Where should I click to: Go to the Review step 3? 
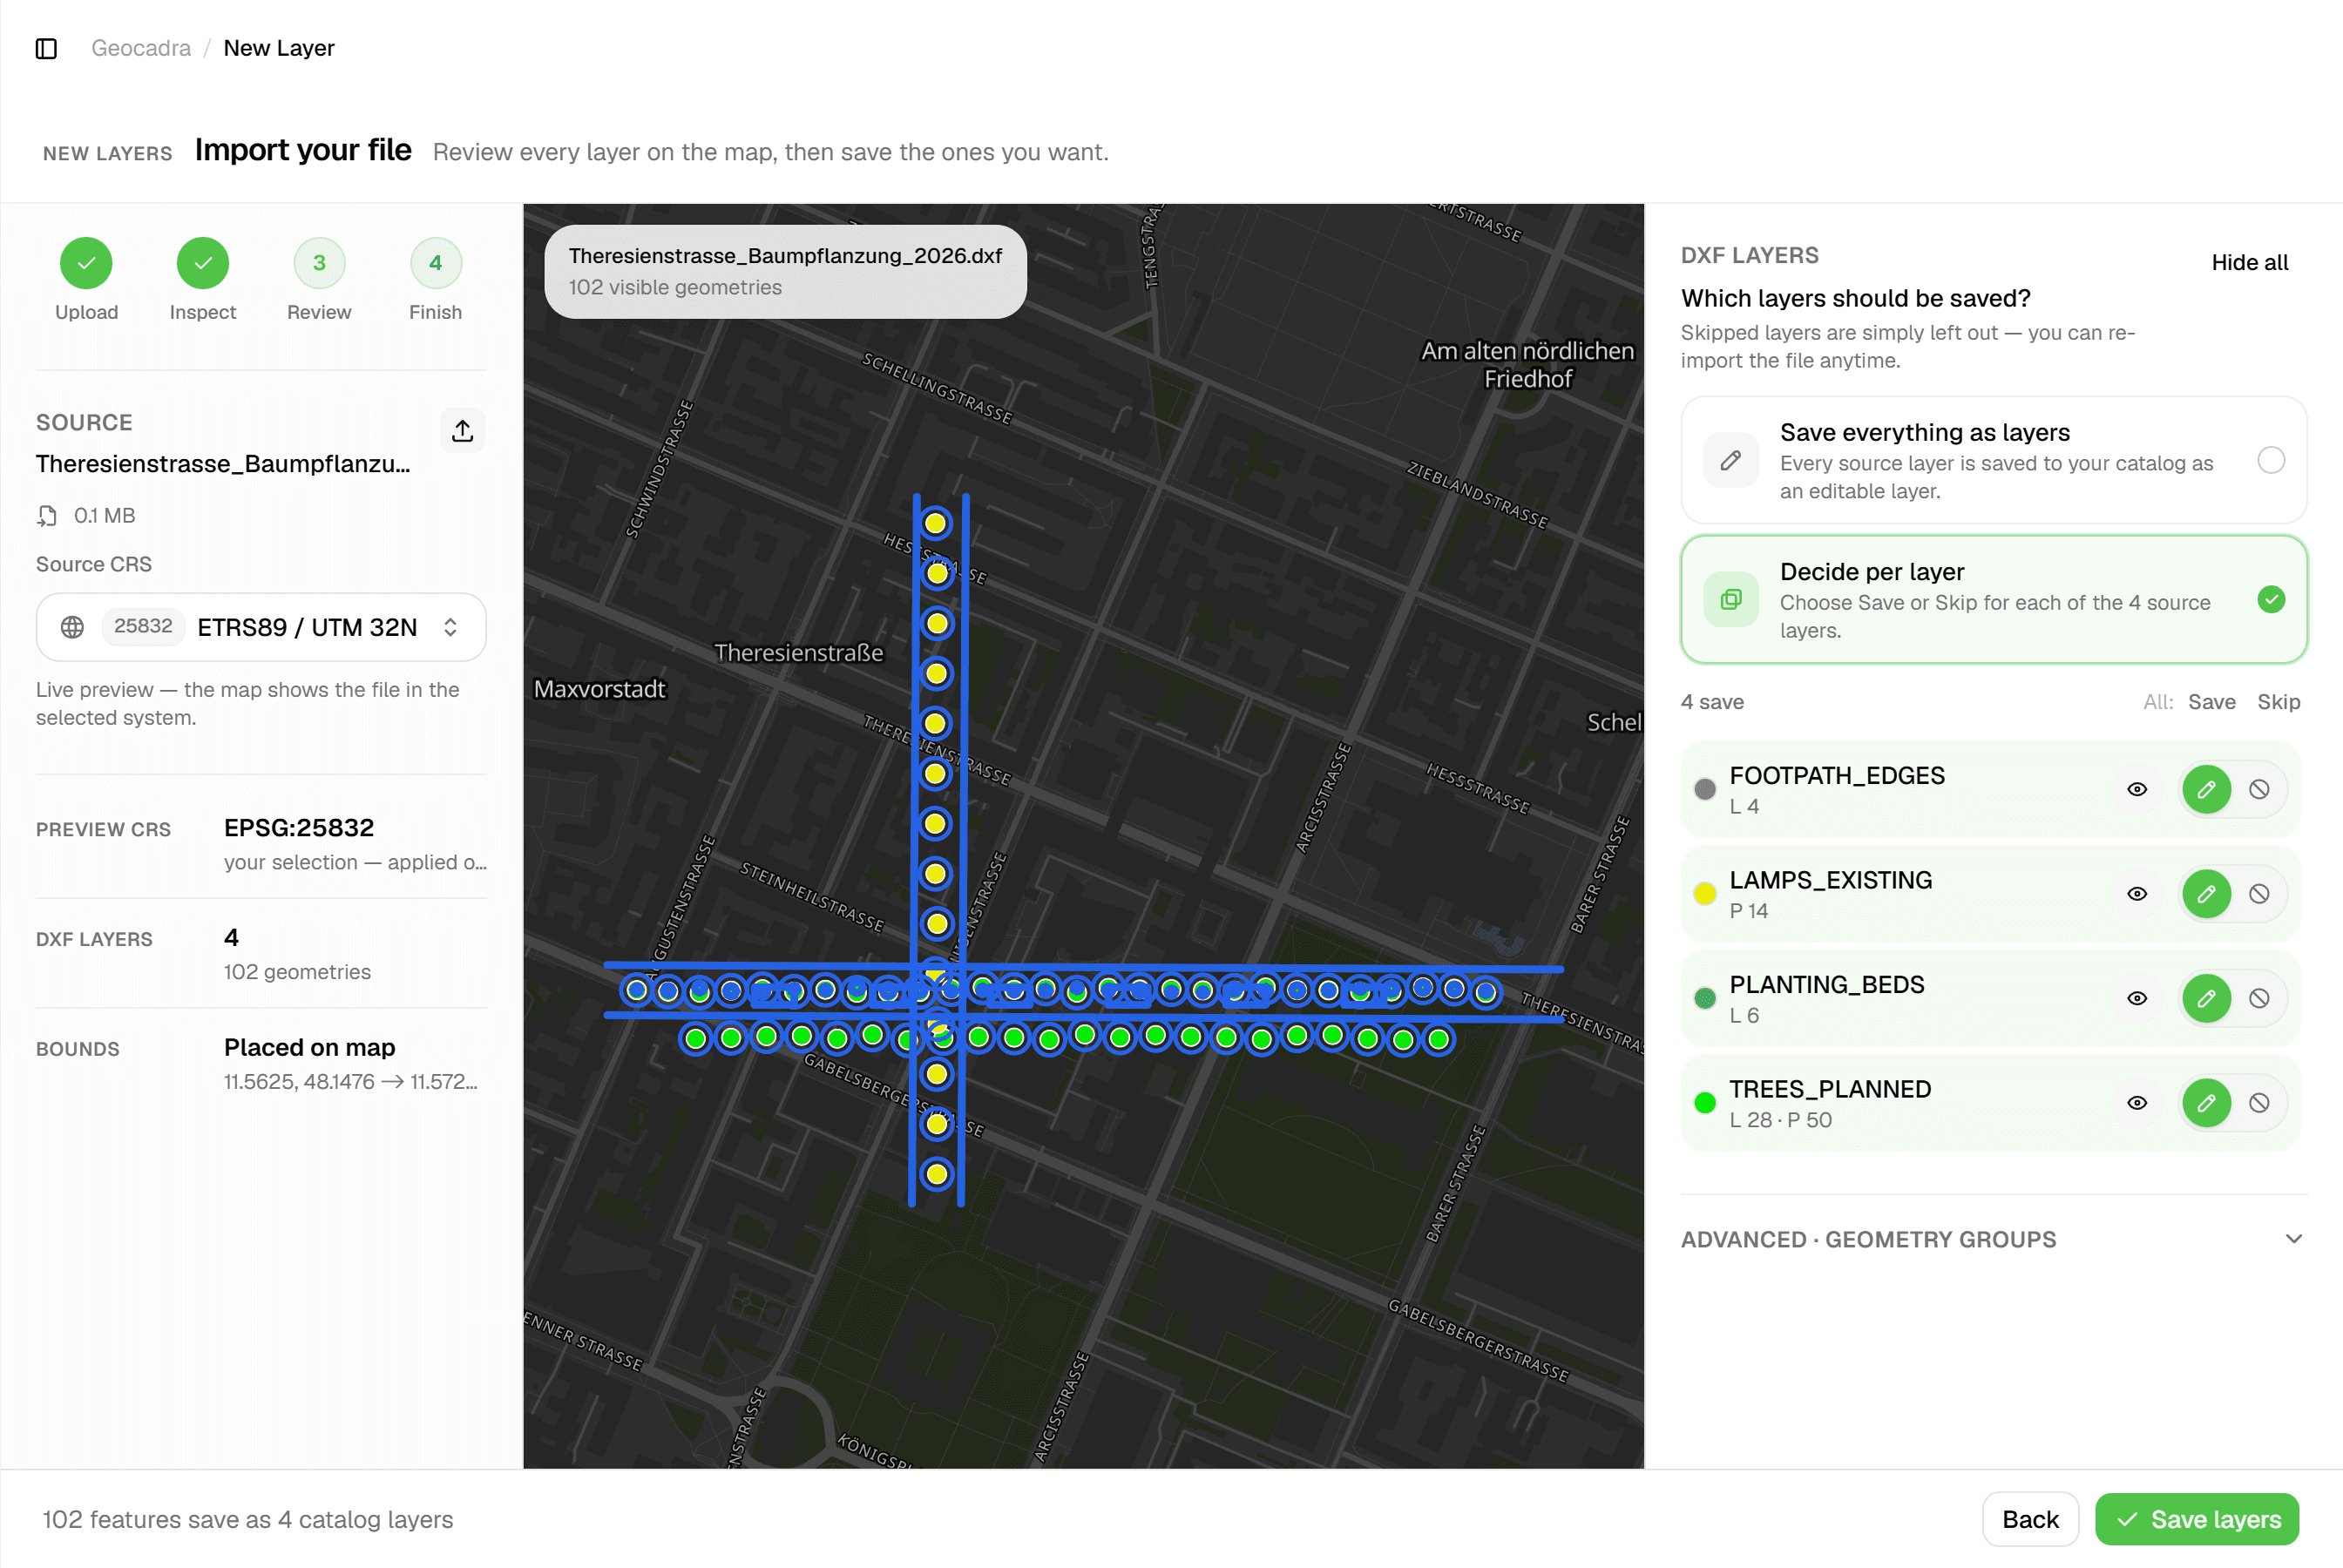pyautogui.click(x=319, y=263)
